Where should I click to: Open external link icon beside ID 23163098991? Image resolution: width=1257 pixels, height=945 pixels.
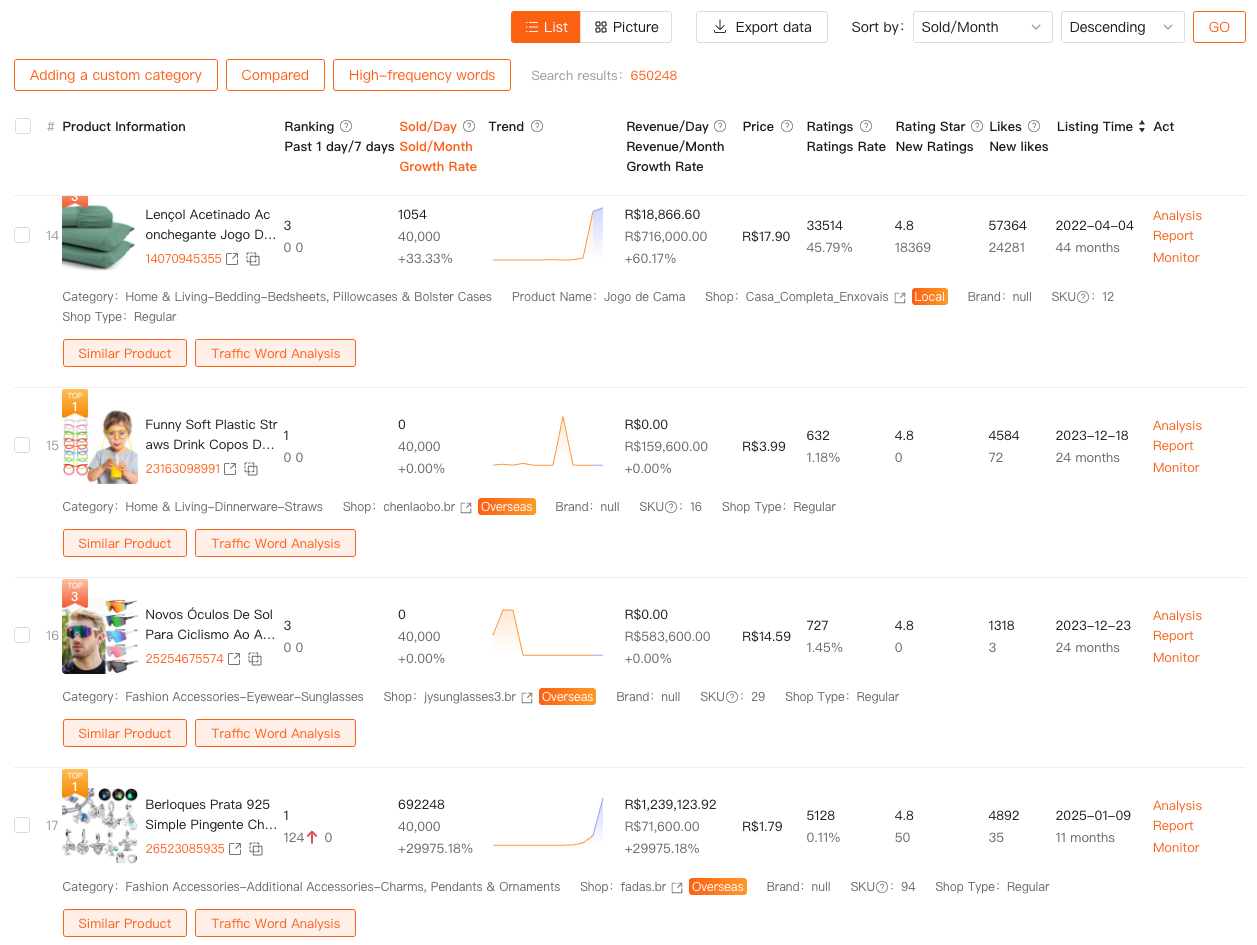(231, 469)
